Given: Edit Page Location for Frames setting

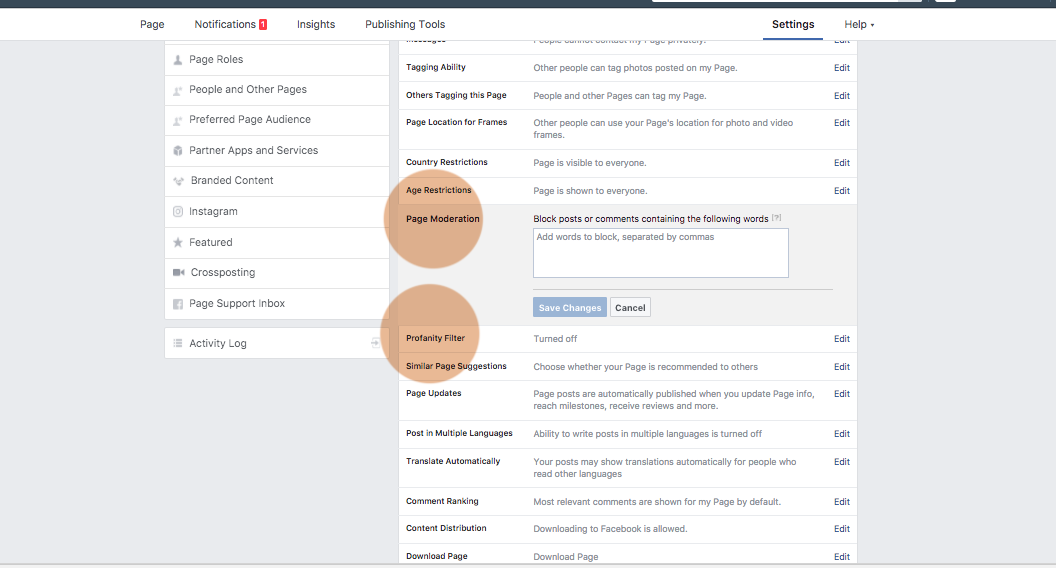Looking at the screenshot, I should tap(842, 123).
